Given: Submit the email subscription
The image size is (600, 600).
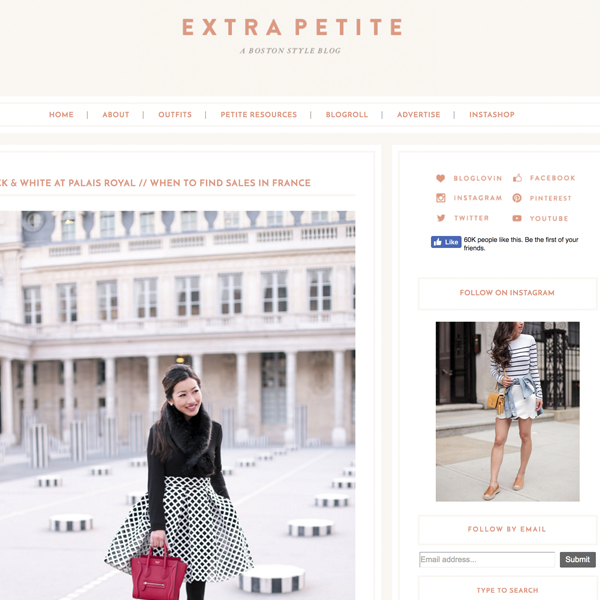Looking at the screenshot, I should [x=577, y=559].
